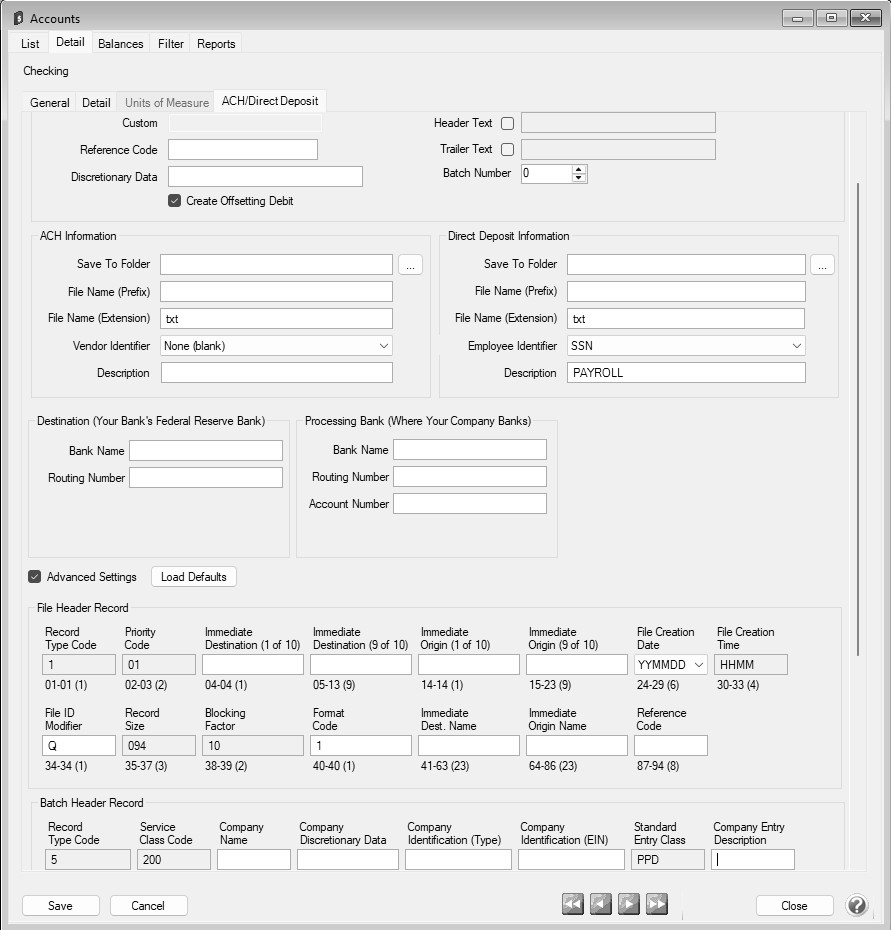This screenshot has height=930, width=891.
Task: Go to the first record navigation icon
Action: coord(572,904)
